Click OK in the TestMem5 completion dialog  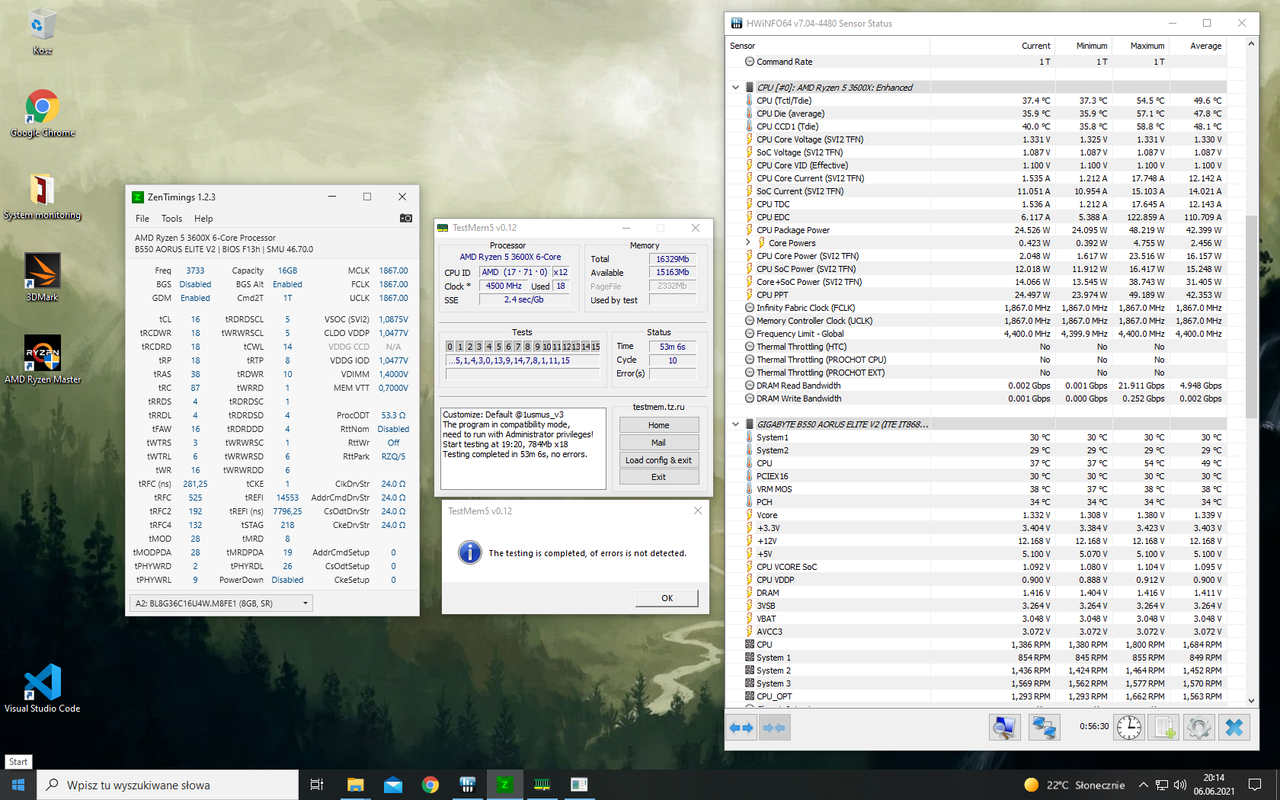click(x=666, y=597)
